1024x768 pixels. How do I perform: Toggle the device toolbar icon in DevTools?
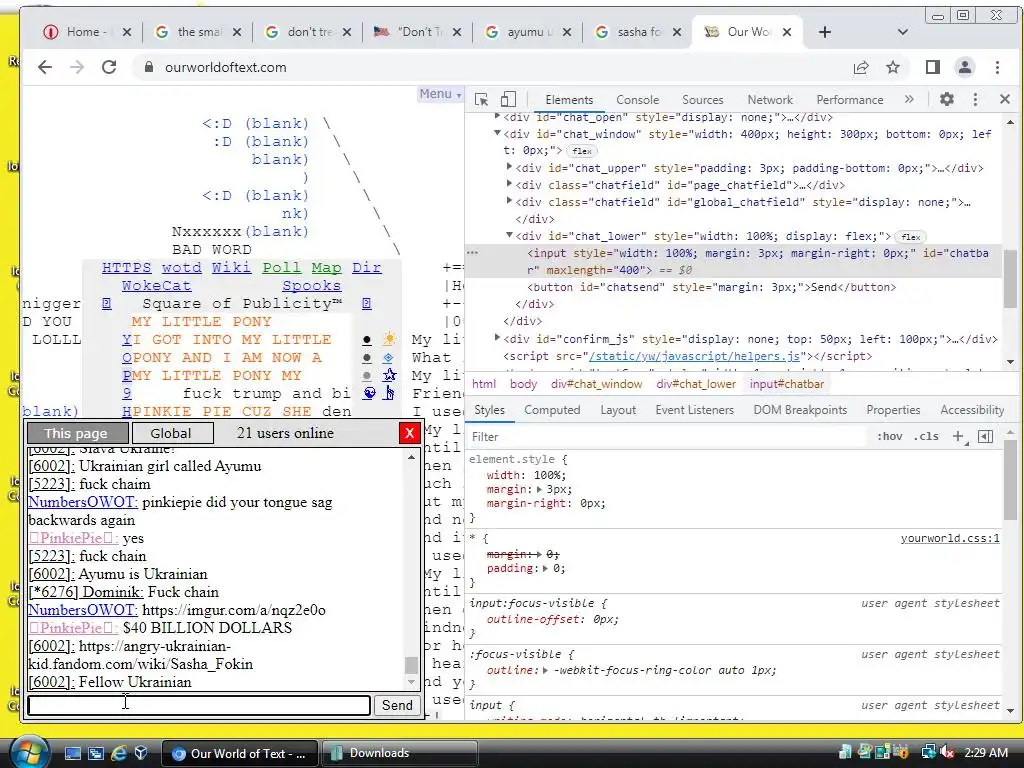click(508, 99)
